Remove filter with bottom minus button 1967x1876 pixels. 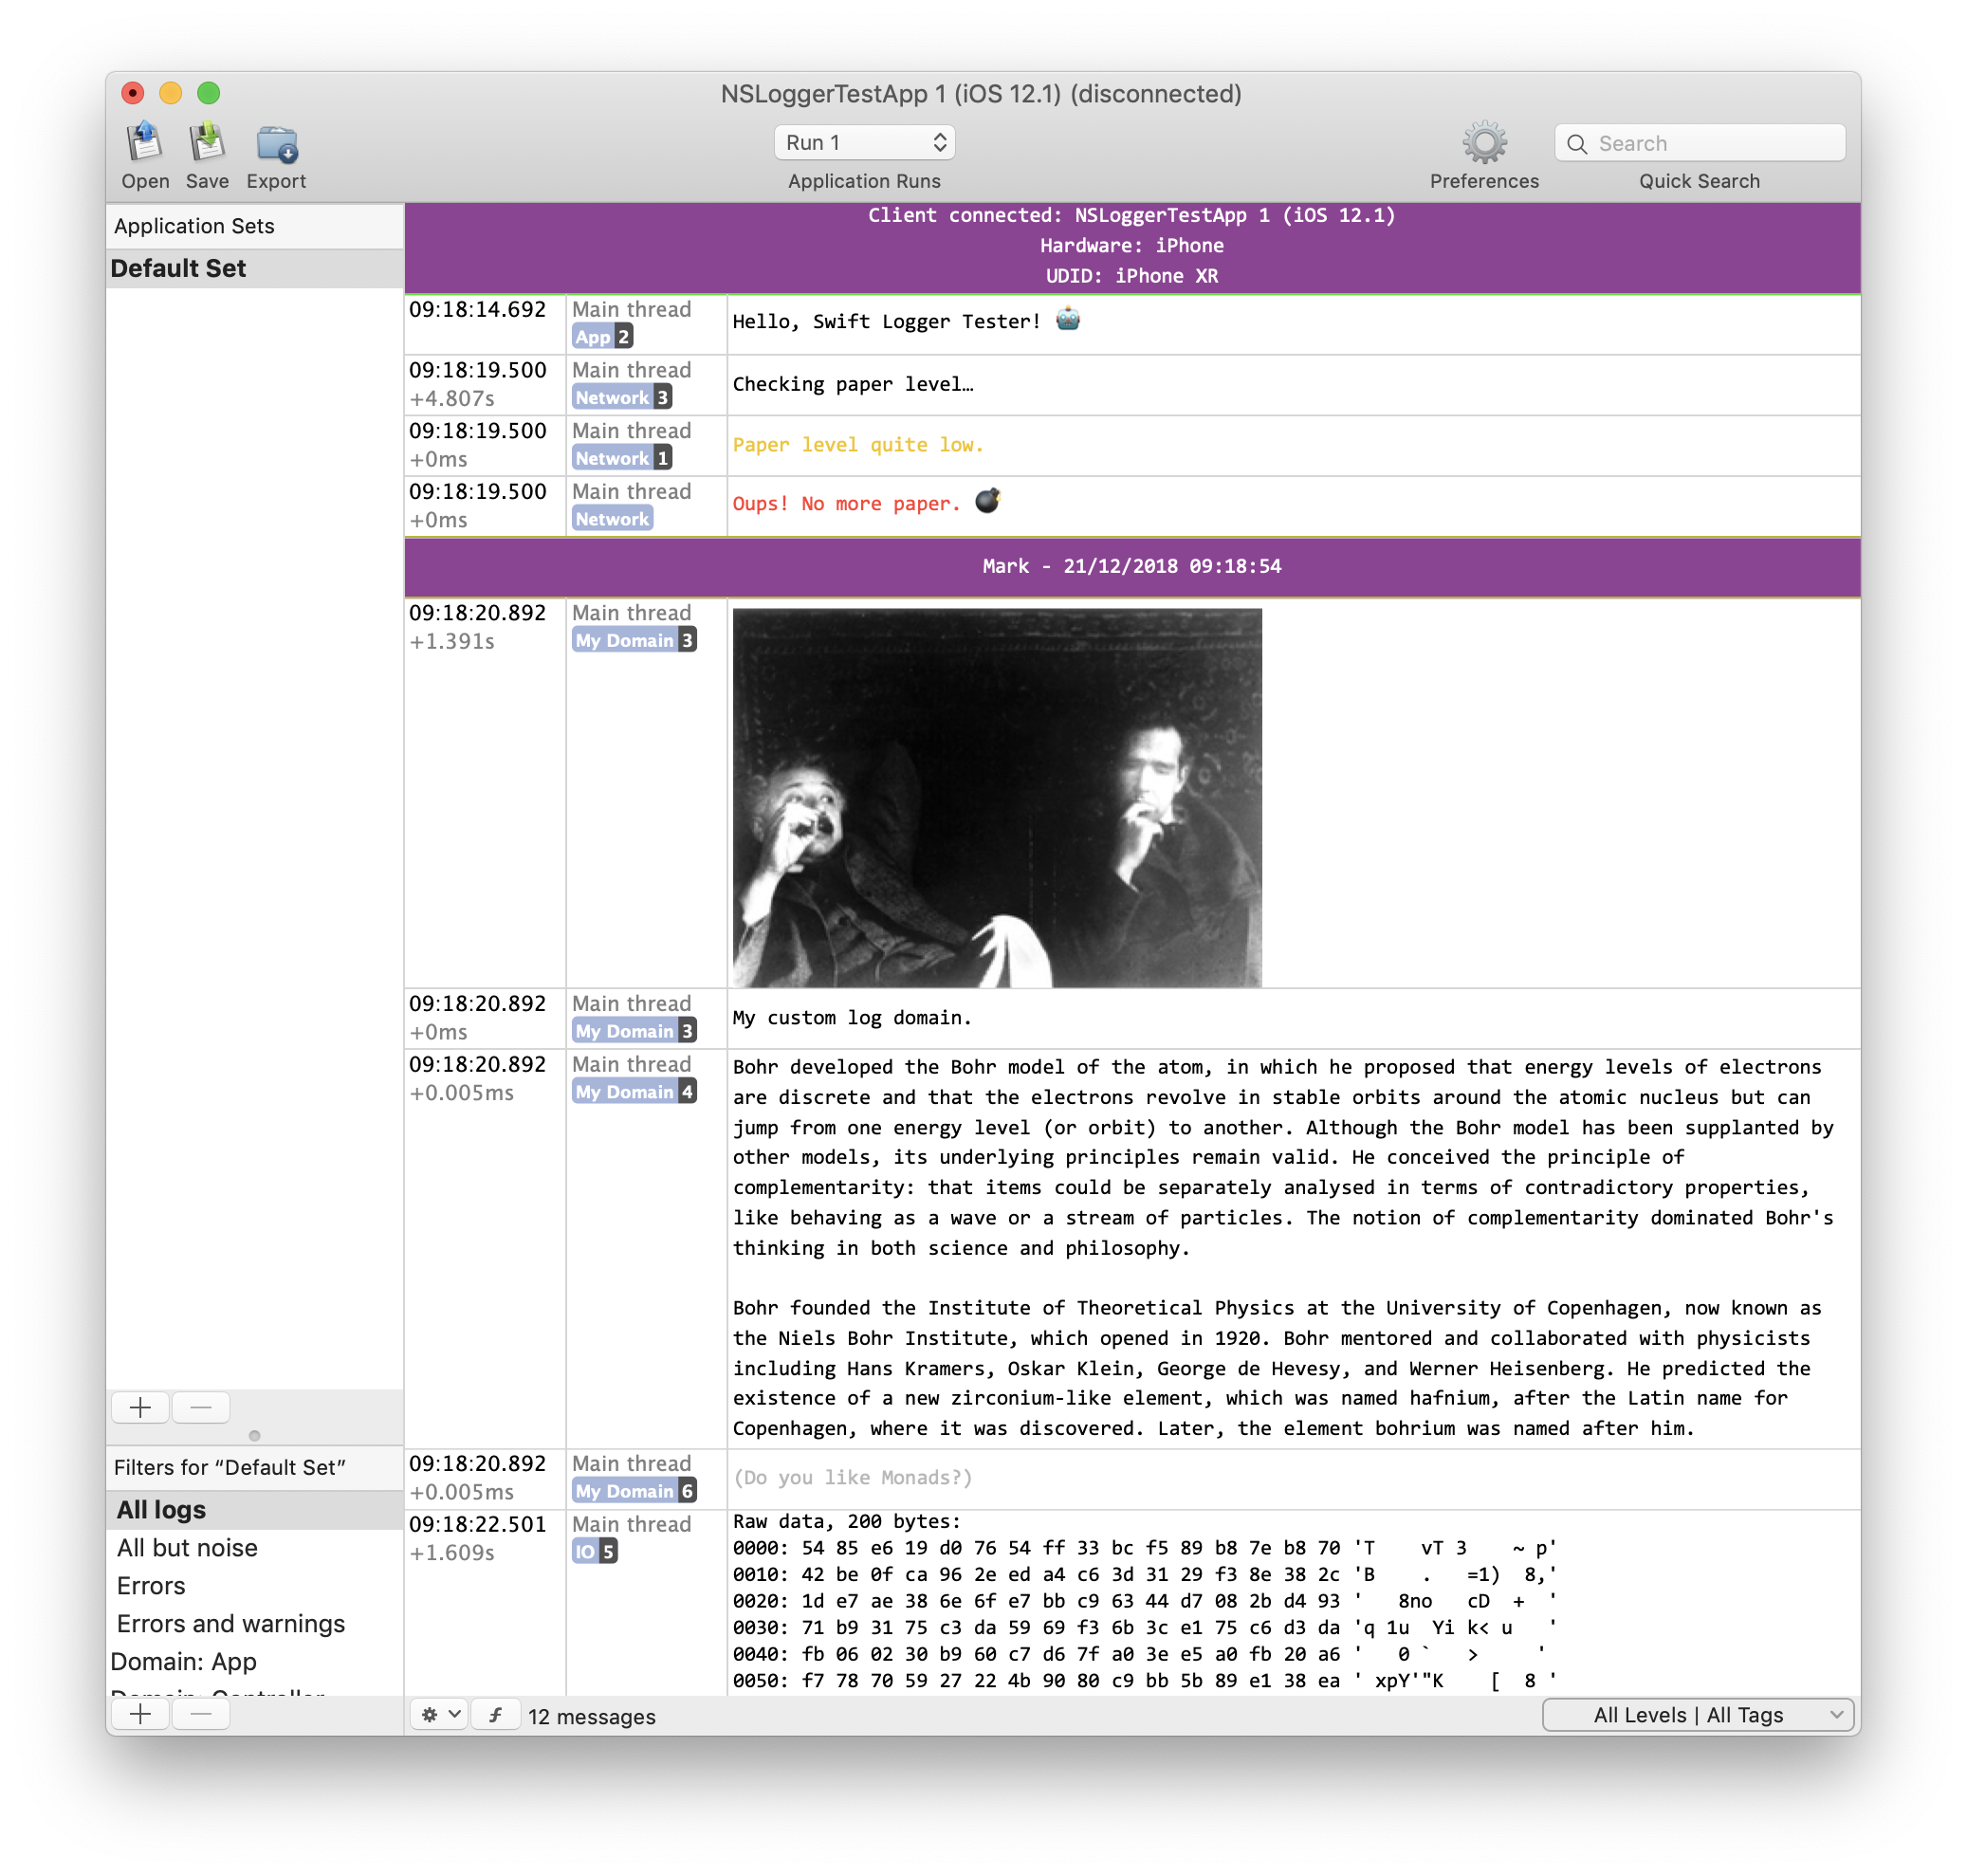tap(201, 1715)
